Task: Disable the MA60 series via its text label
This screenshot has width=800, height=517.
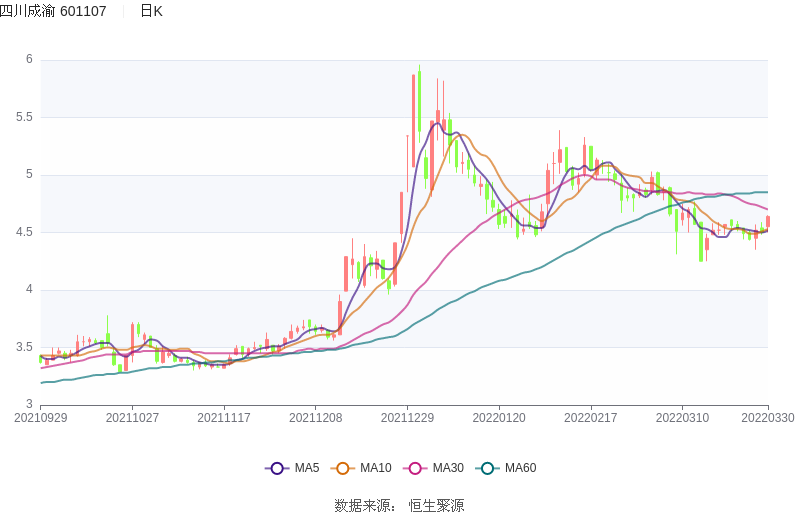Action: coord(520,468)
